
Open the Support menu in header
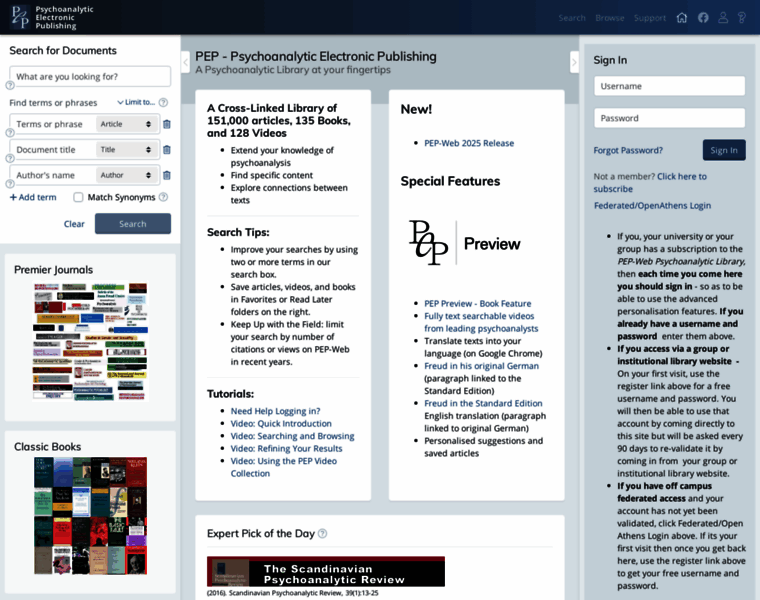650,18
